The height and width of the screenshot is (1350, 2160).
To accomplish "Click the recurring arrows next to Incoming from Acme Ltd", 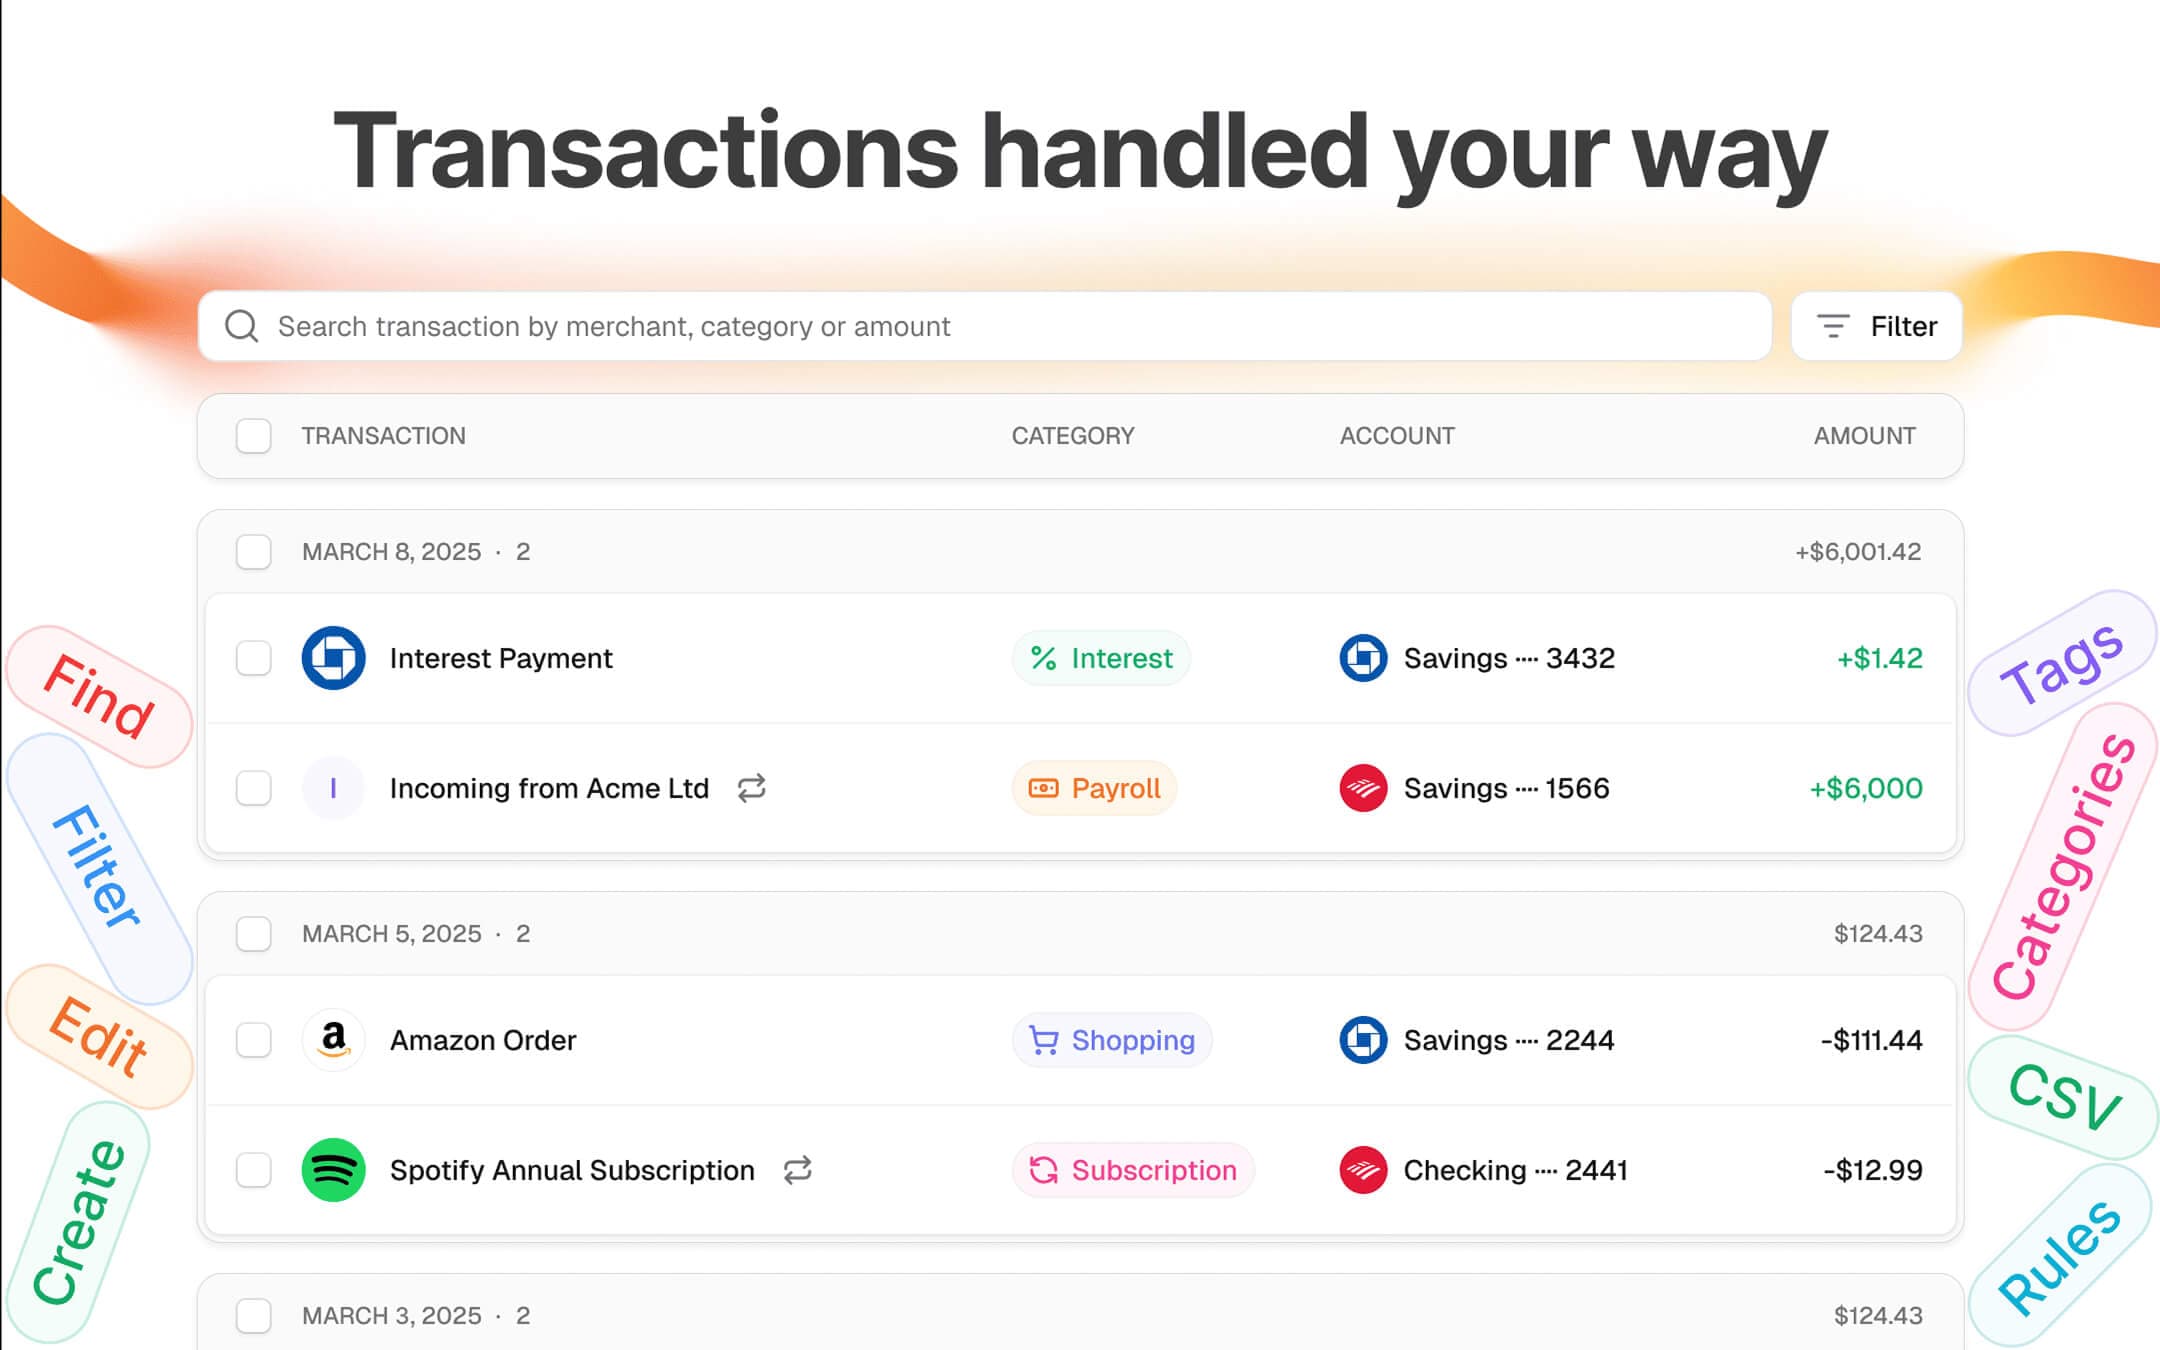I will (752, 788).
